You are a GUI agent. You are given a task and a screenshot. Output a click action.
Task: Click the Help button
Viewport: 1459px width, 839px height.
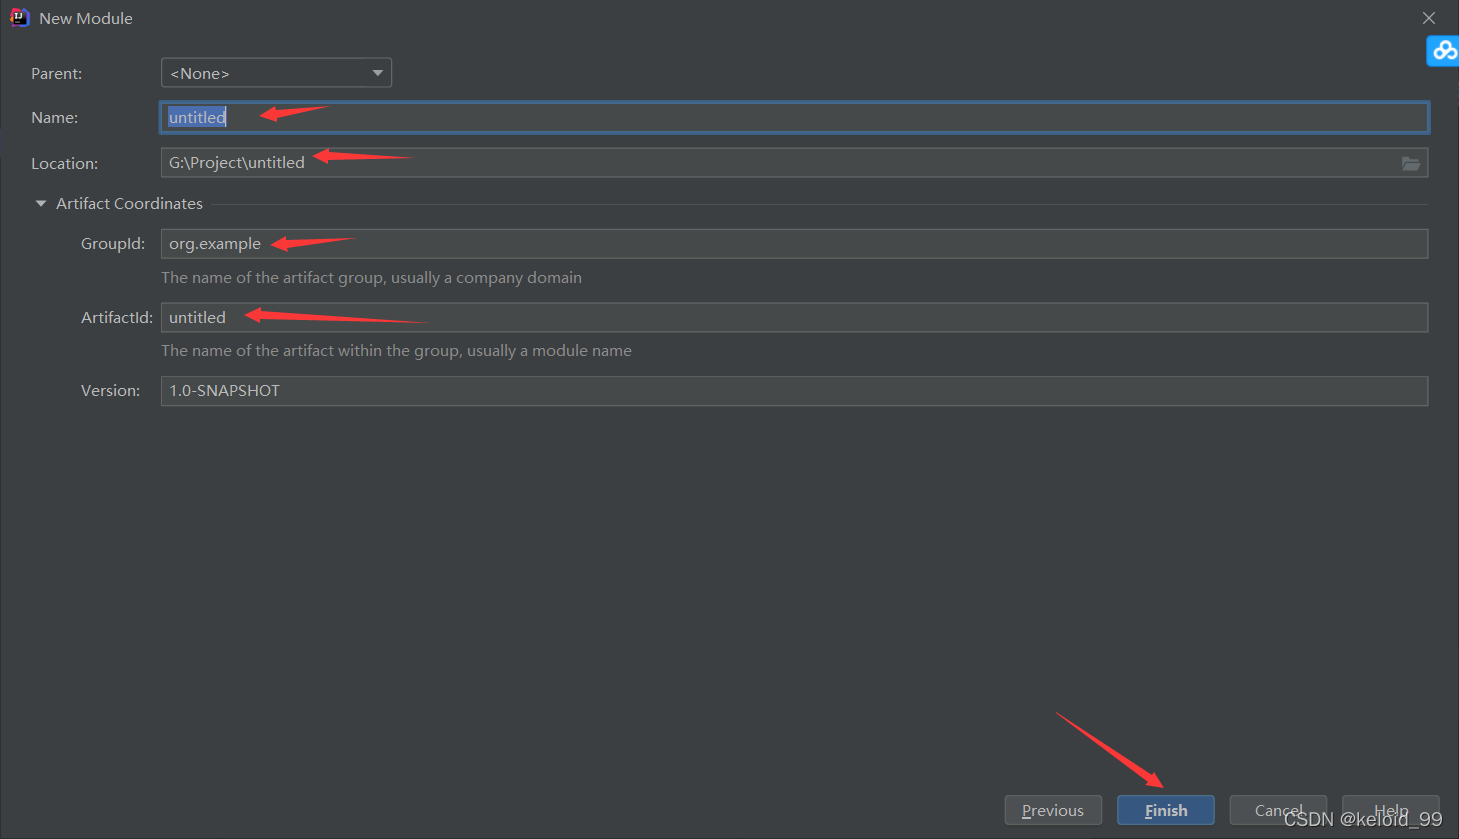1391,810
